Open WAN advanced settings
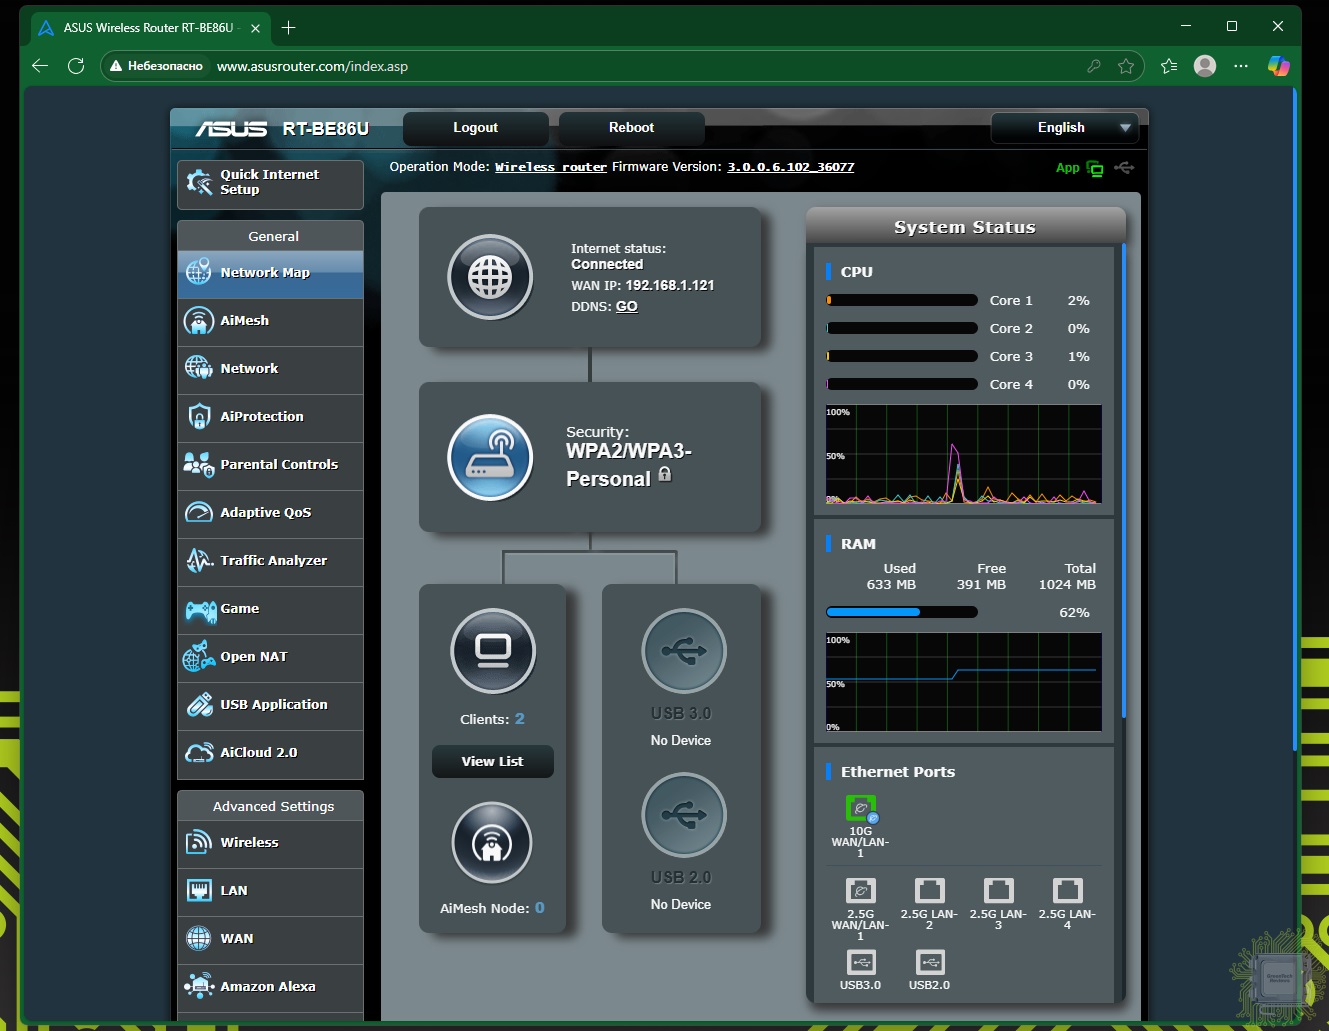 point(270,939)
